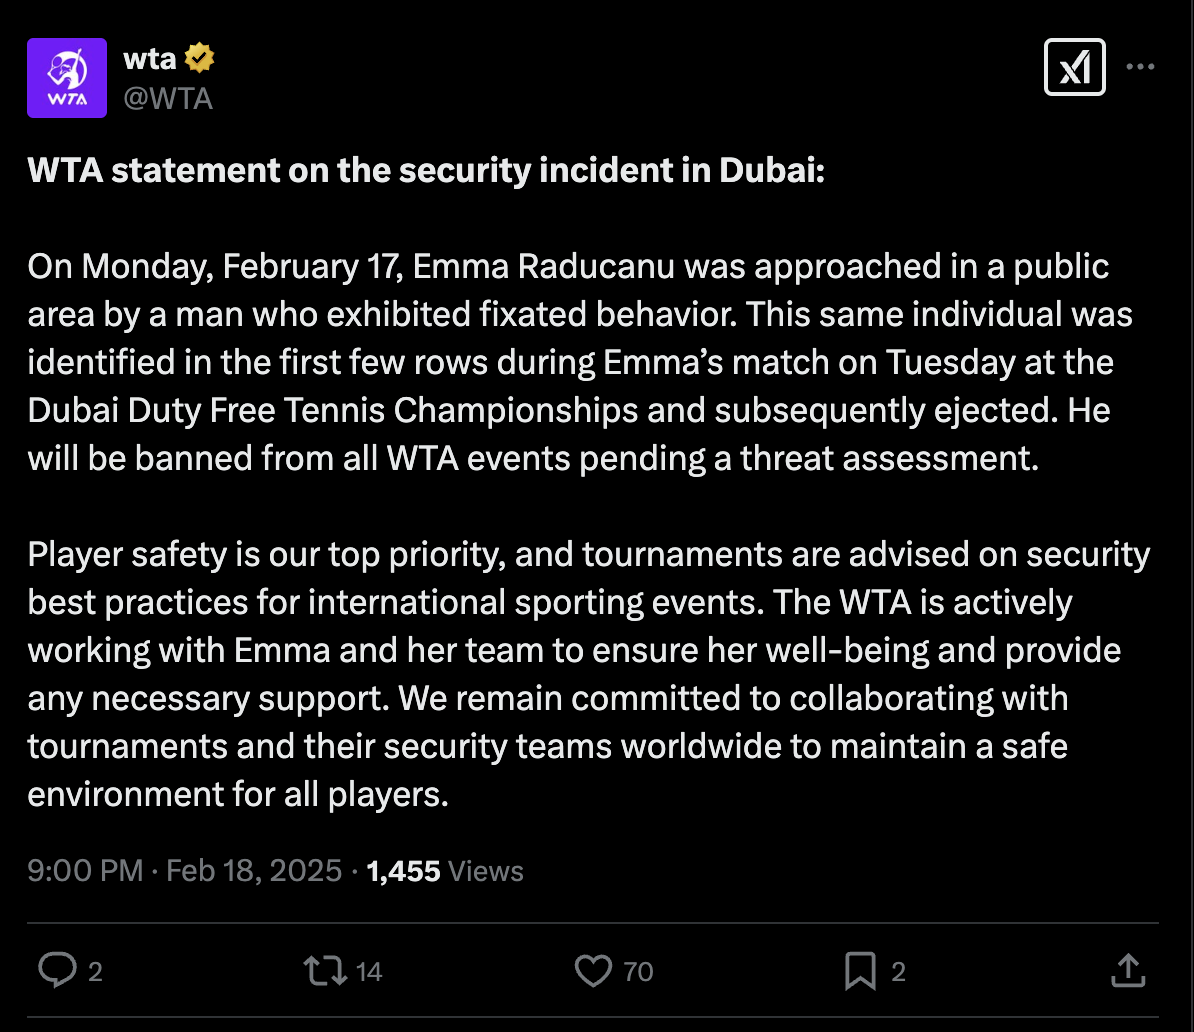Open the Grok xAI icon button
This screenshot has width=1194, height=1032.
click(1074, 68)
